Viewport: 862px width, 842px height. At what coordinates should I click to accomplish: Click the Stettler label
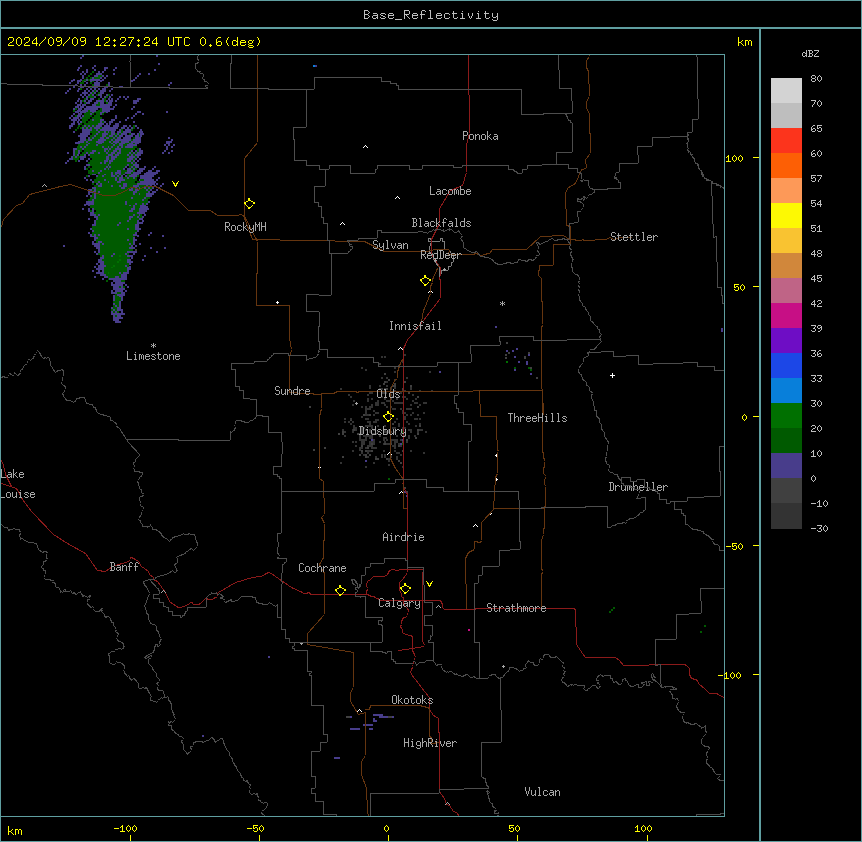pos(634,237)
